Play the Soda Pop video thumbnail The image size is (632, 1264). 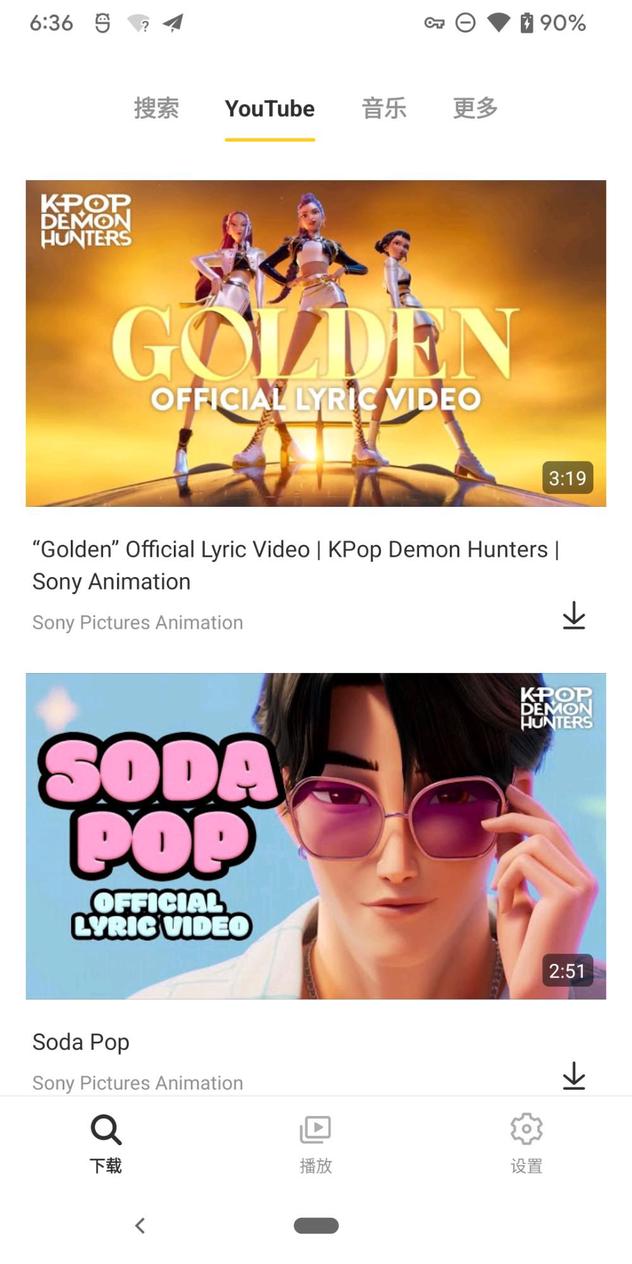[x=316, y=836]
